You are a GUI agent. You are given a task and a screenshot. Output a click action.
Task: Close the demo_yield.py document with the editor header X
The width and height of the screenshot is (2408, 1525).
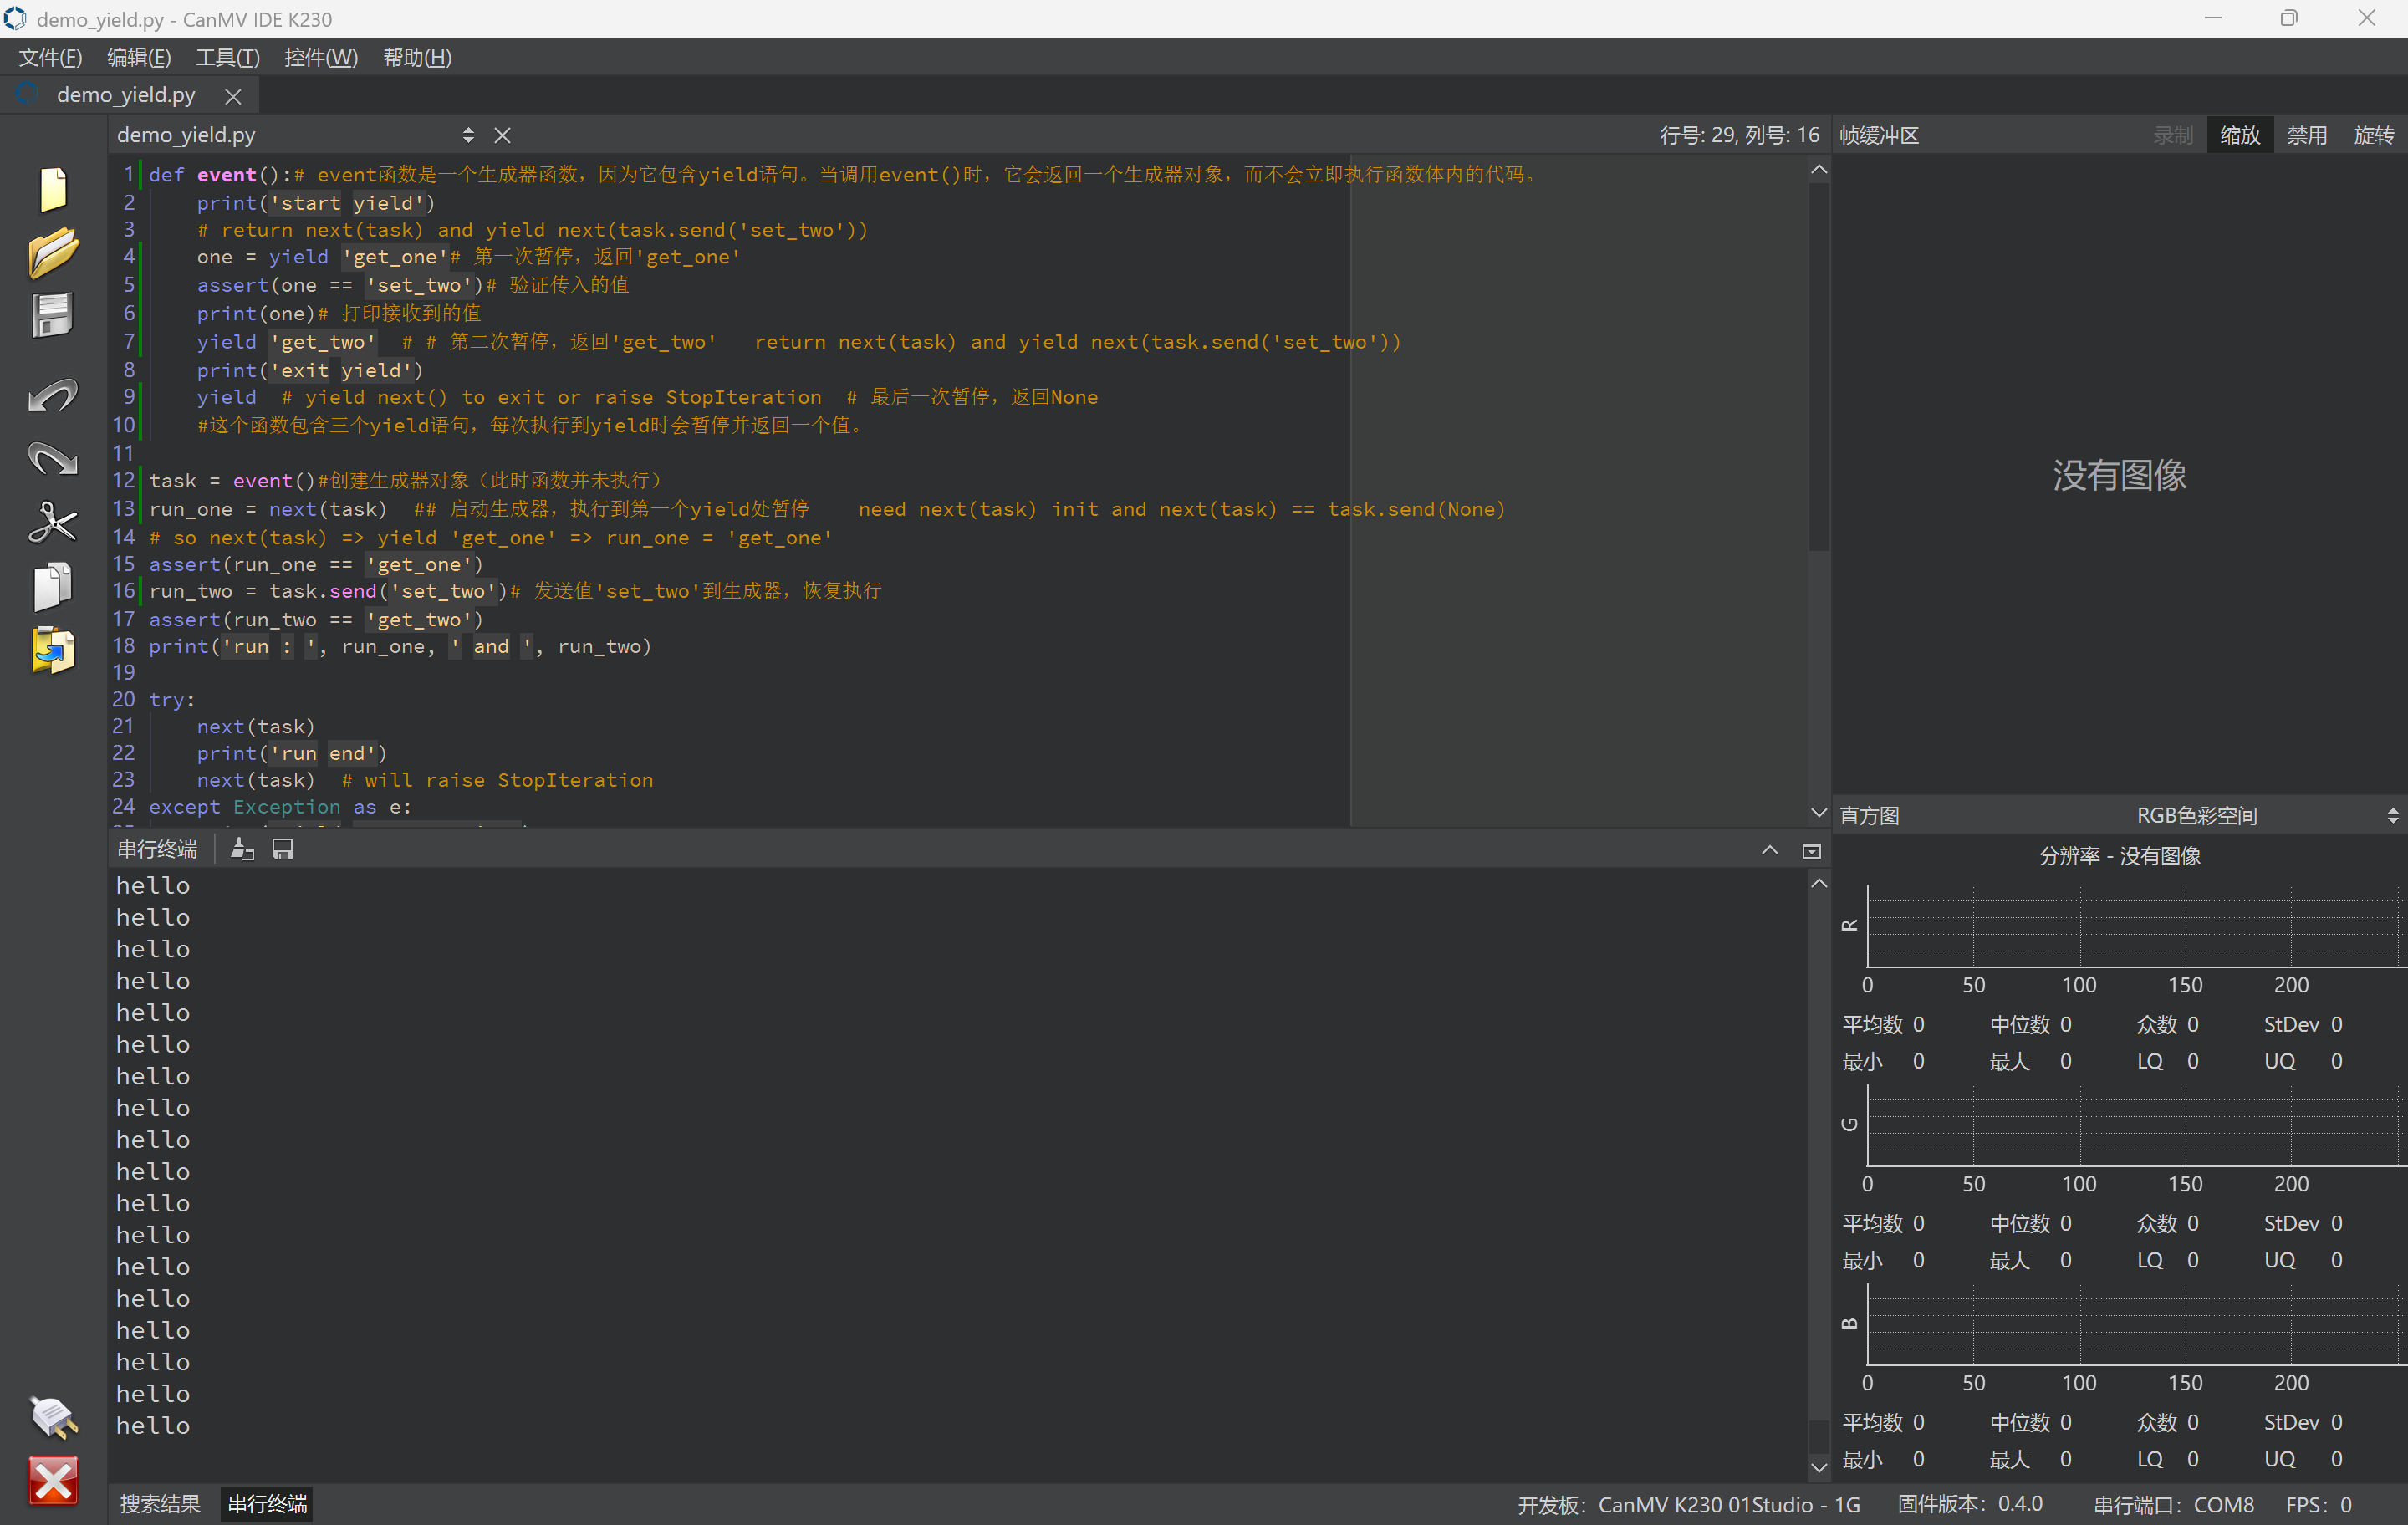(x=502, y=135)
